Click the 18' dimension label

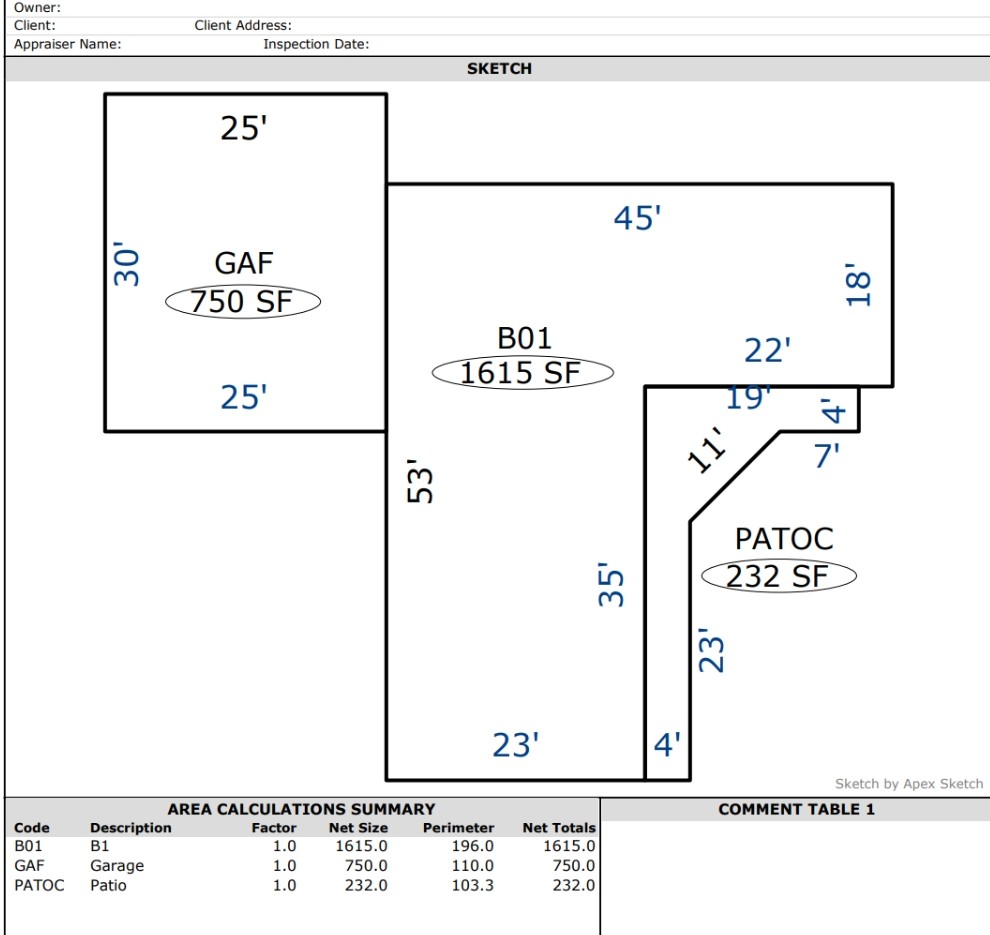point(859,285)
